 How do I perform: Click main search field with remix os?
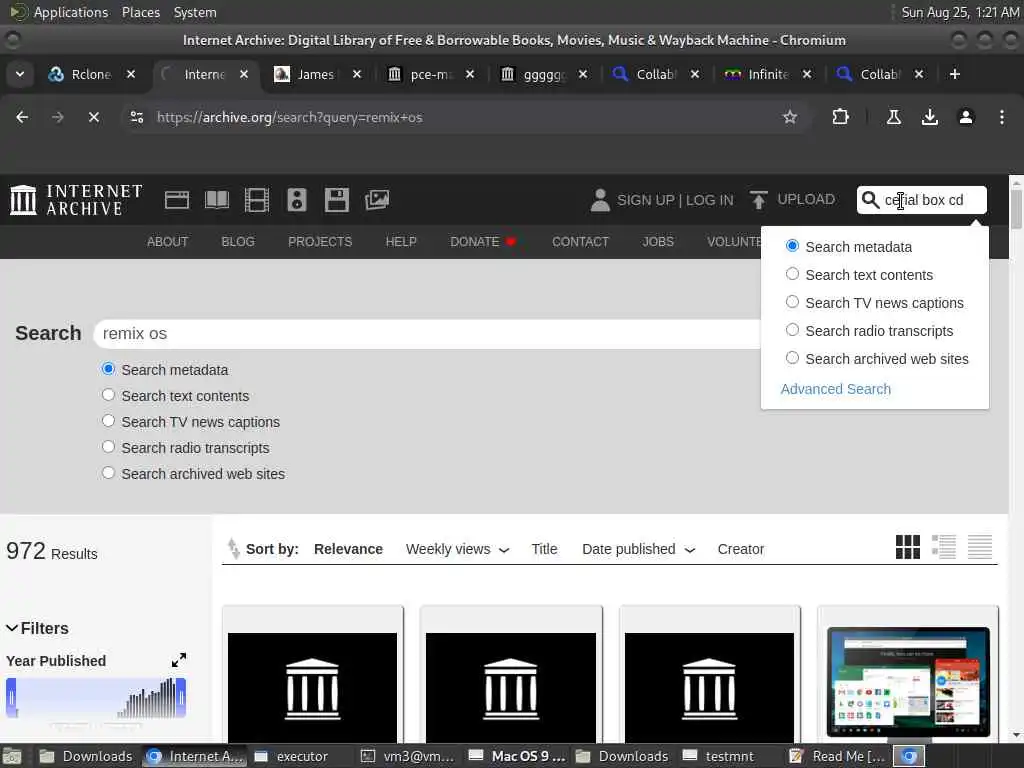[428, 334]
